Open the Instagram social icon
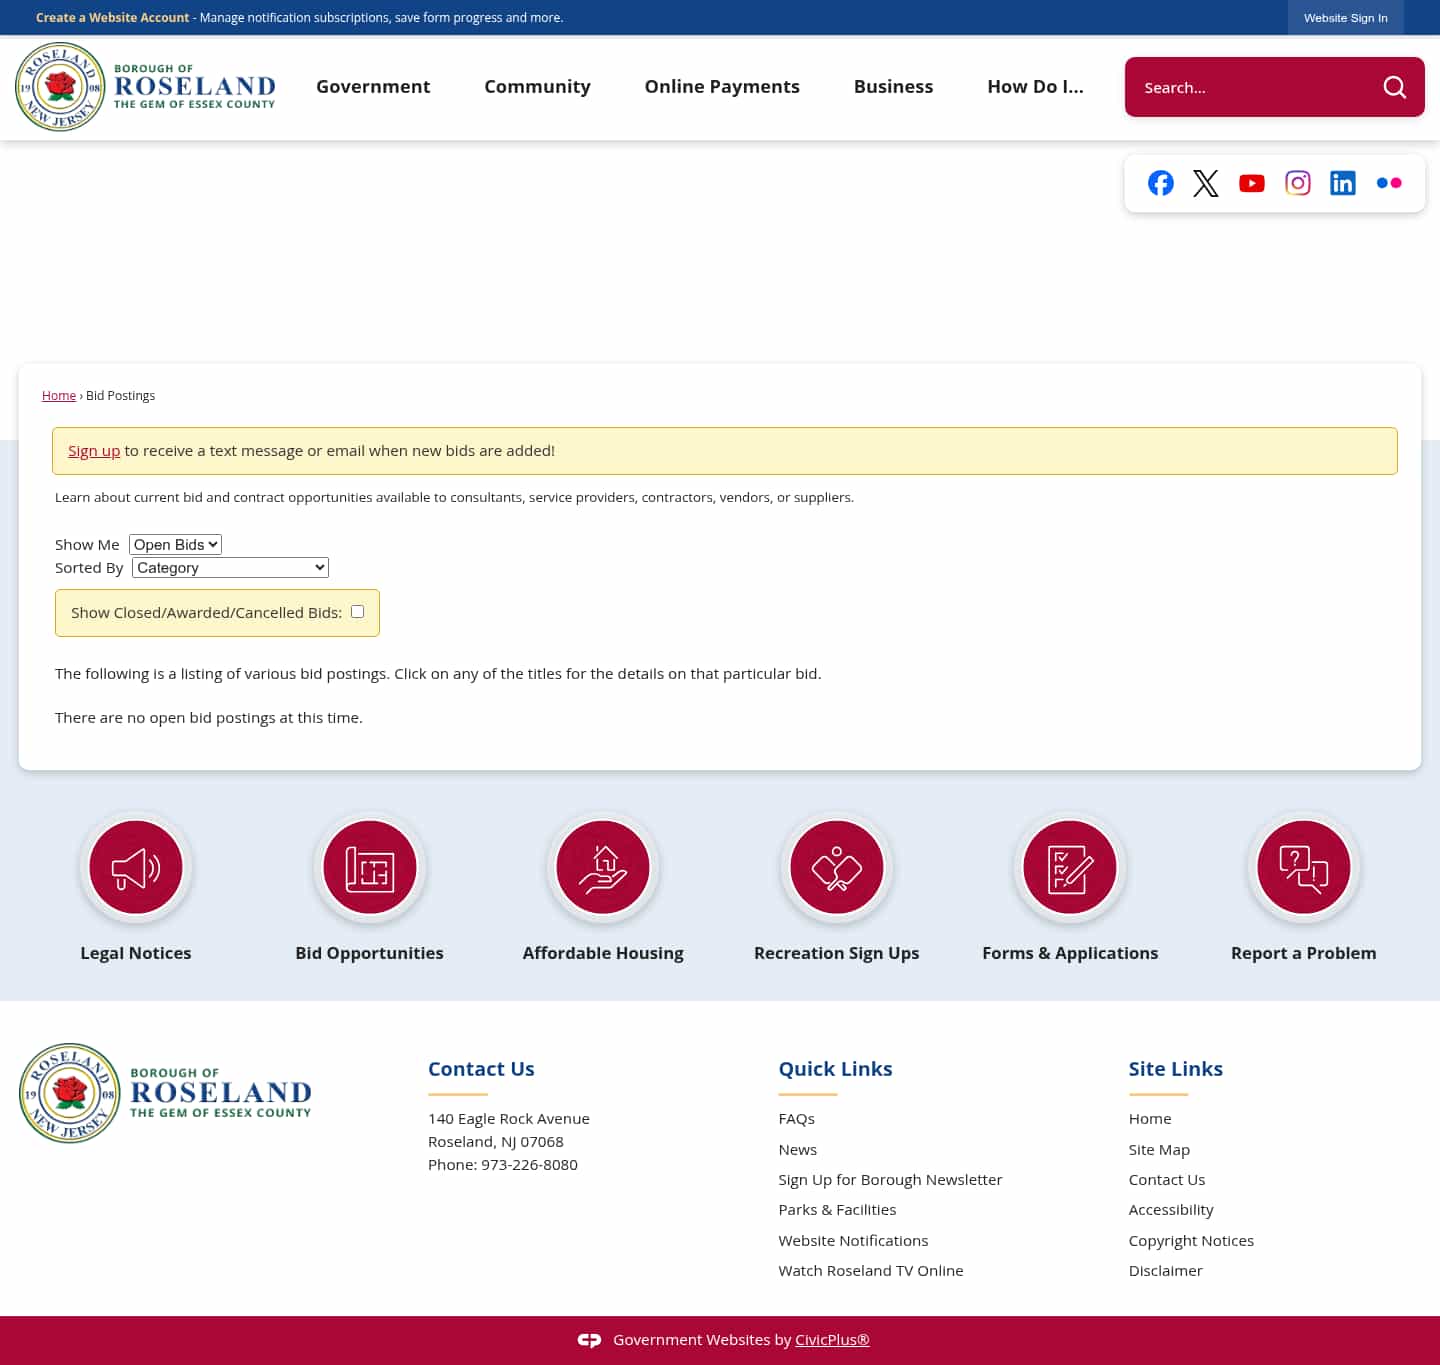The height and width of the screenshot is (1365, 1440). point(1297,183)
